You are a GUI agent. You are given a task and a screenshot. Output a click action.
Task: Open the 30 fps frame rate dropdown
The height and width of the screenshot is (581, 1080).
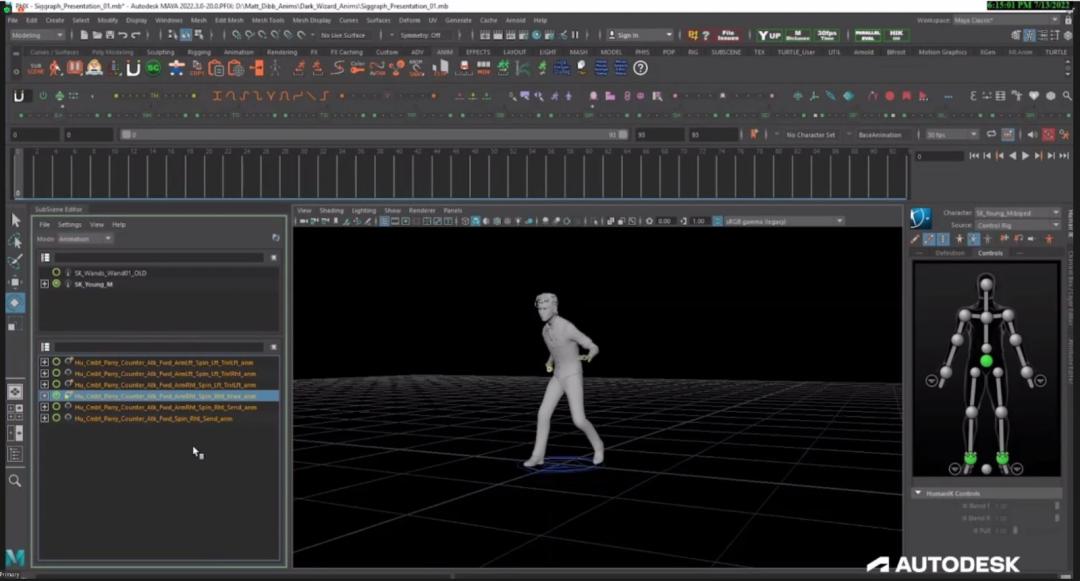(950, 134)
